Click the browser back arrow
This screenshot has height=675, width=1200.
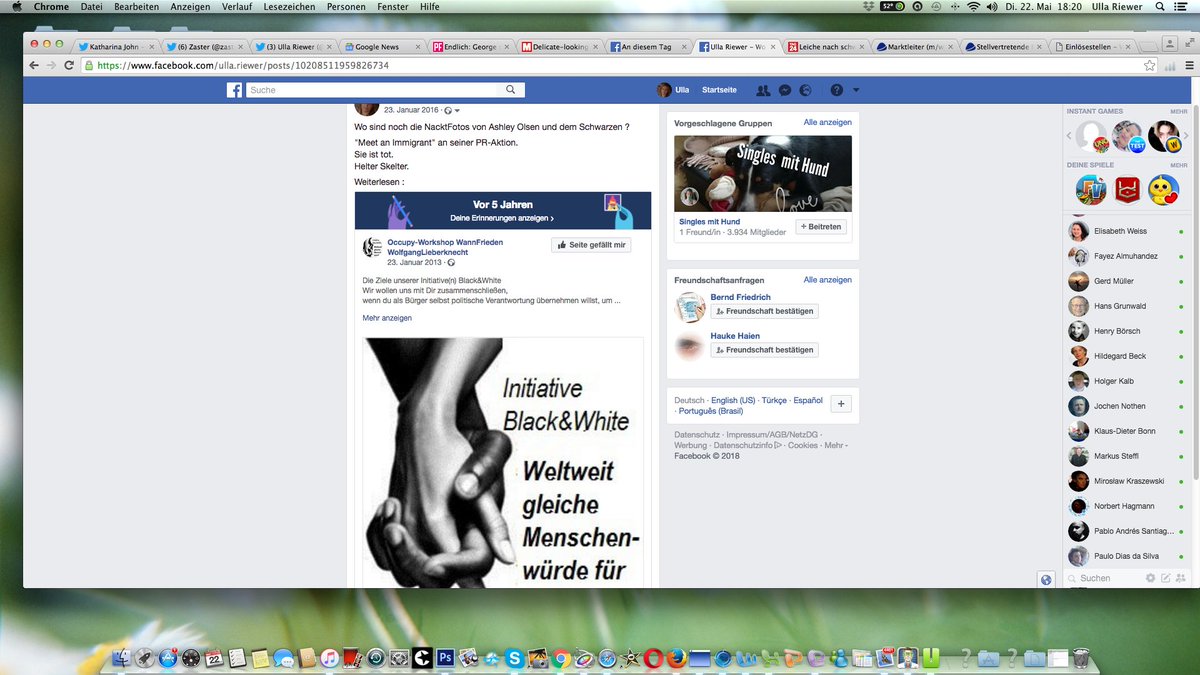coord(35,65)
